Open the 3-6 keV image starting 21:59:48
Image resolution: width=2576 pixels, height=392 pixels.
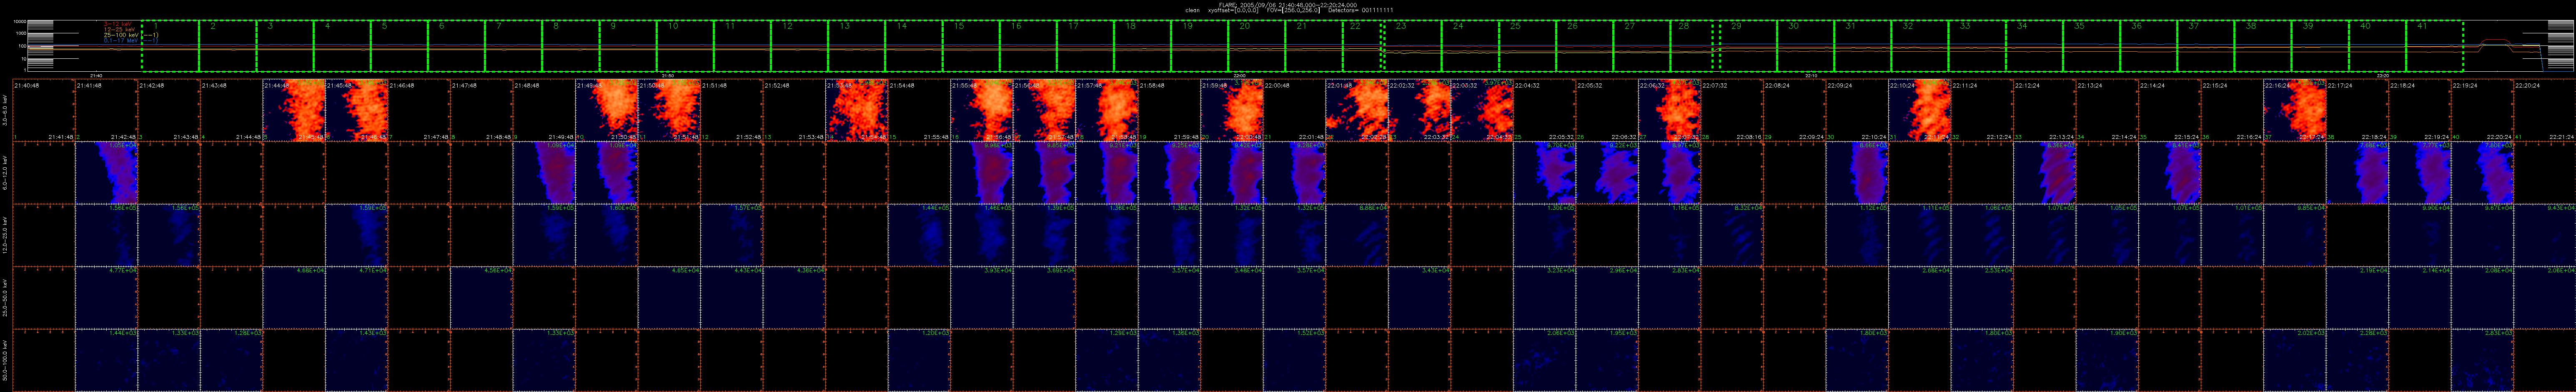click(x=1232, y=110)
